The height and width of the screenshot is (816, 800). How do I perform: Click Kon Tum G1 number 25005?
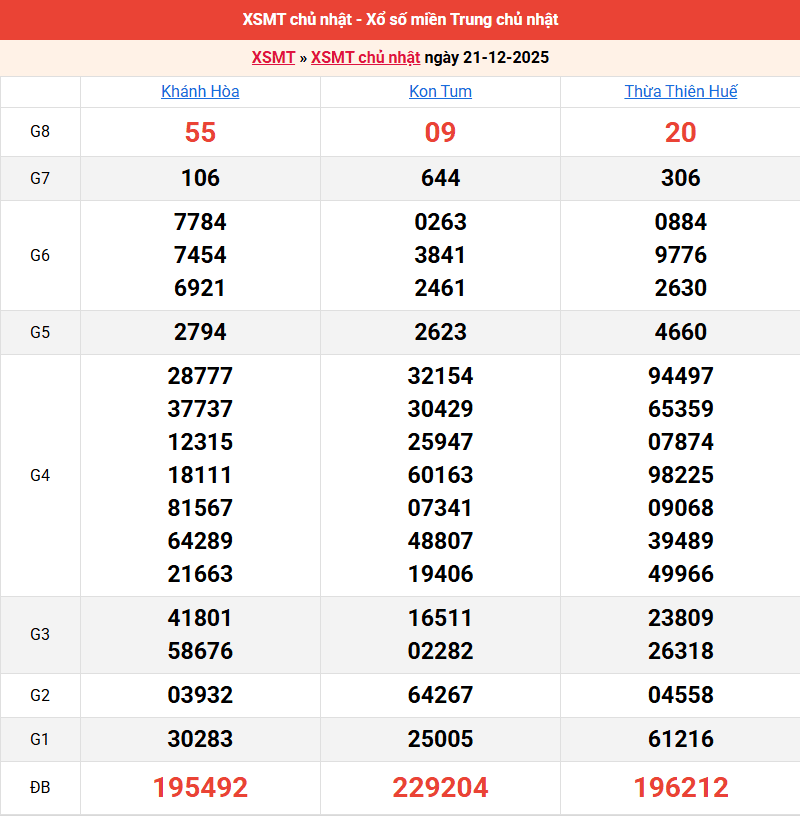[x=441, y=741]
